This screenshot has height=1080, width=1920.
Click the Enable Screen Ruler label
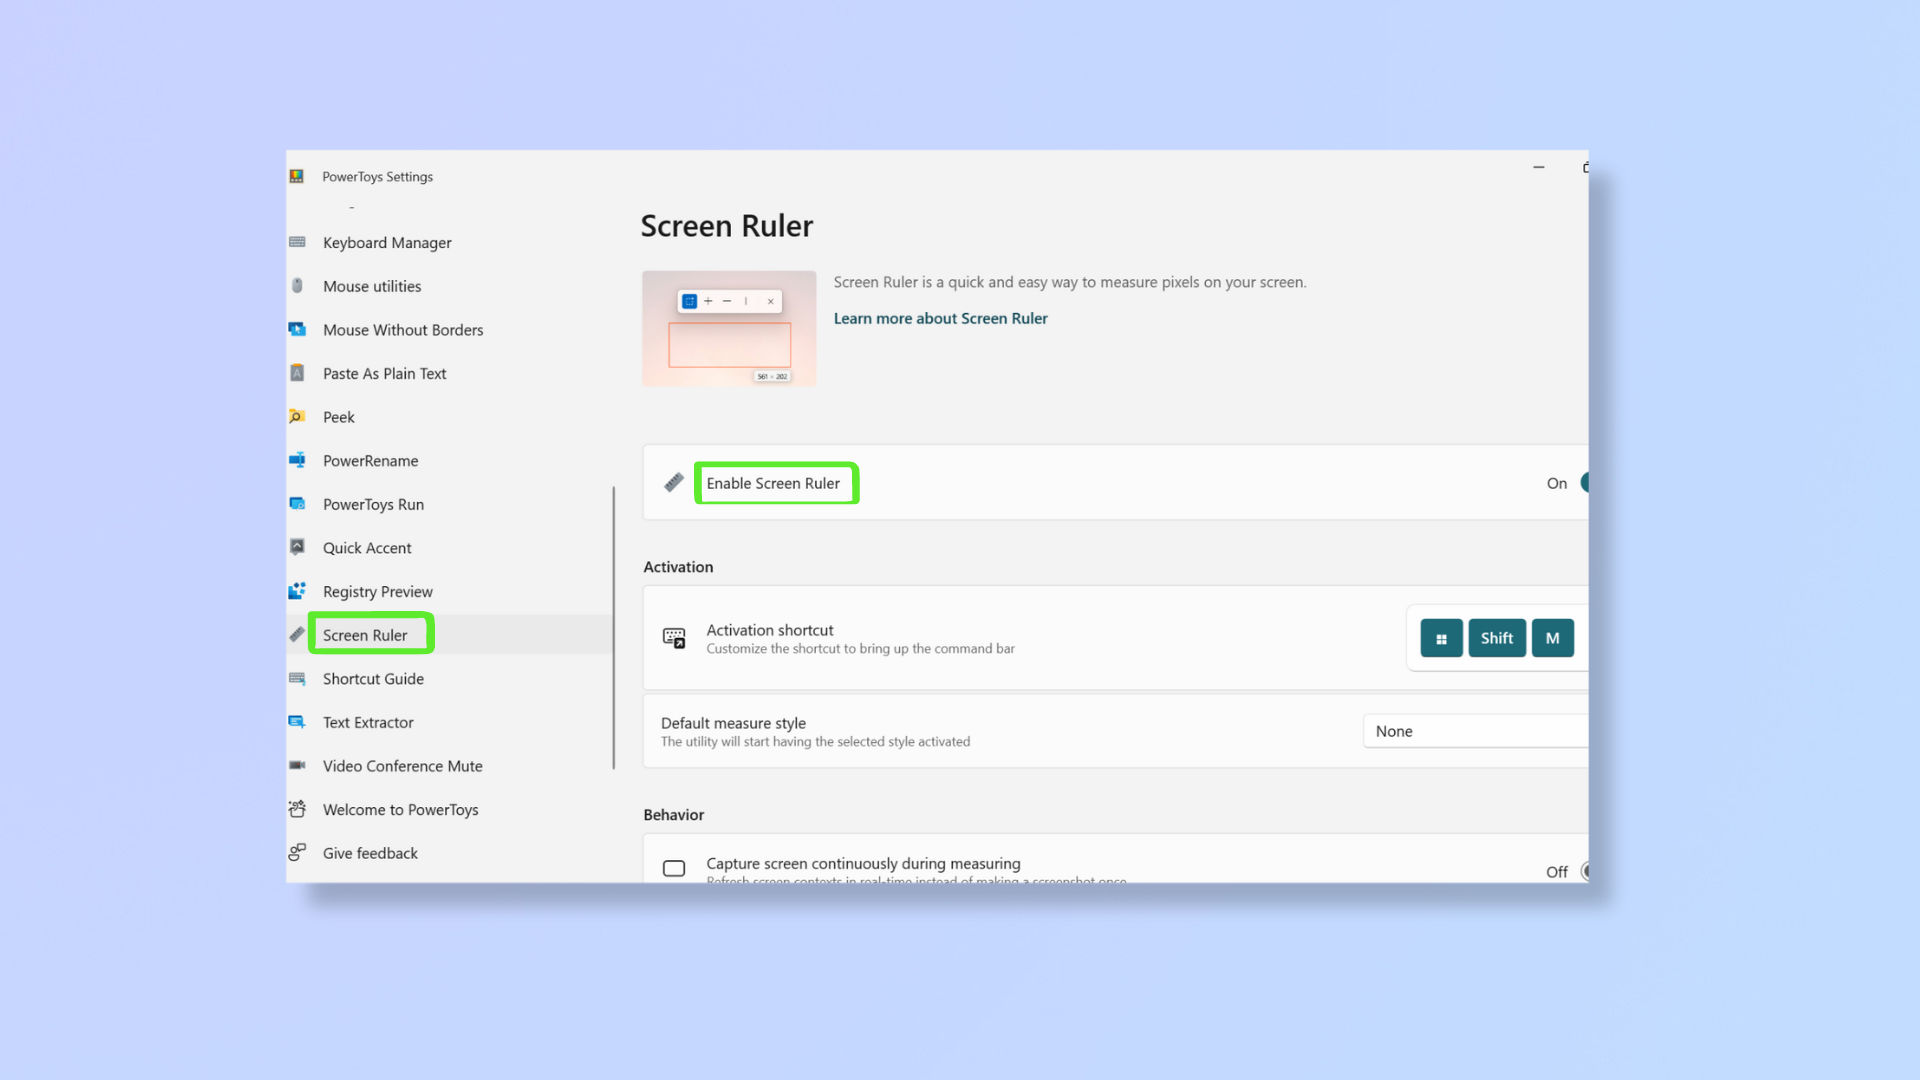(773, 483)
